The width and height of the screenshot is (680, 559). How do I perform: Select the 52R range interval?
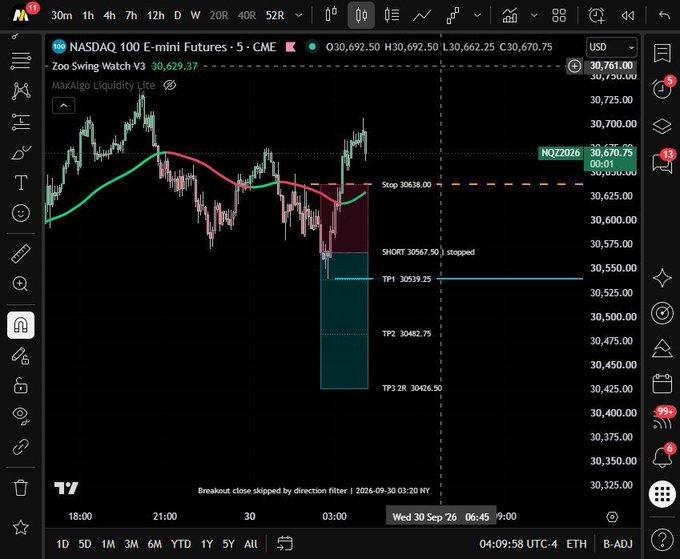pyautogui.click(x=275, y=16)
